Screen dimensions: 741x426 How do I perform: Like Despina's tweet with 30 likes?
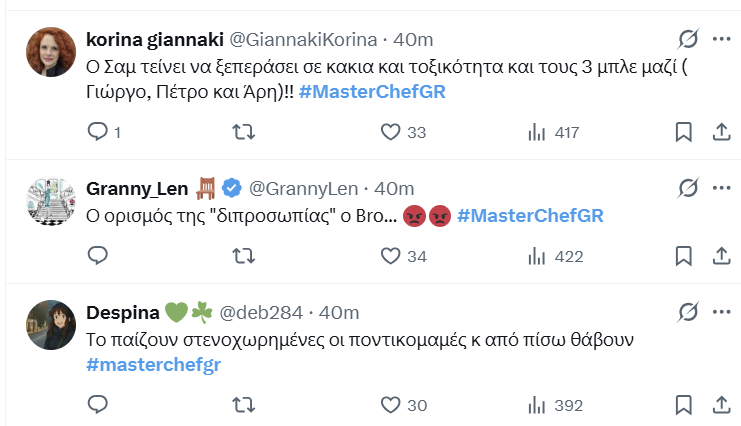click(391, 404)
